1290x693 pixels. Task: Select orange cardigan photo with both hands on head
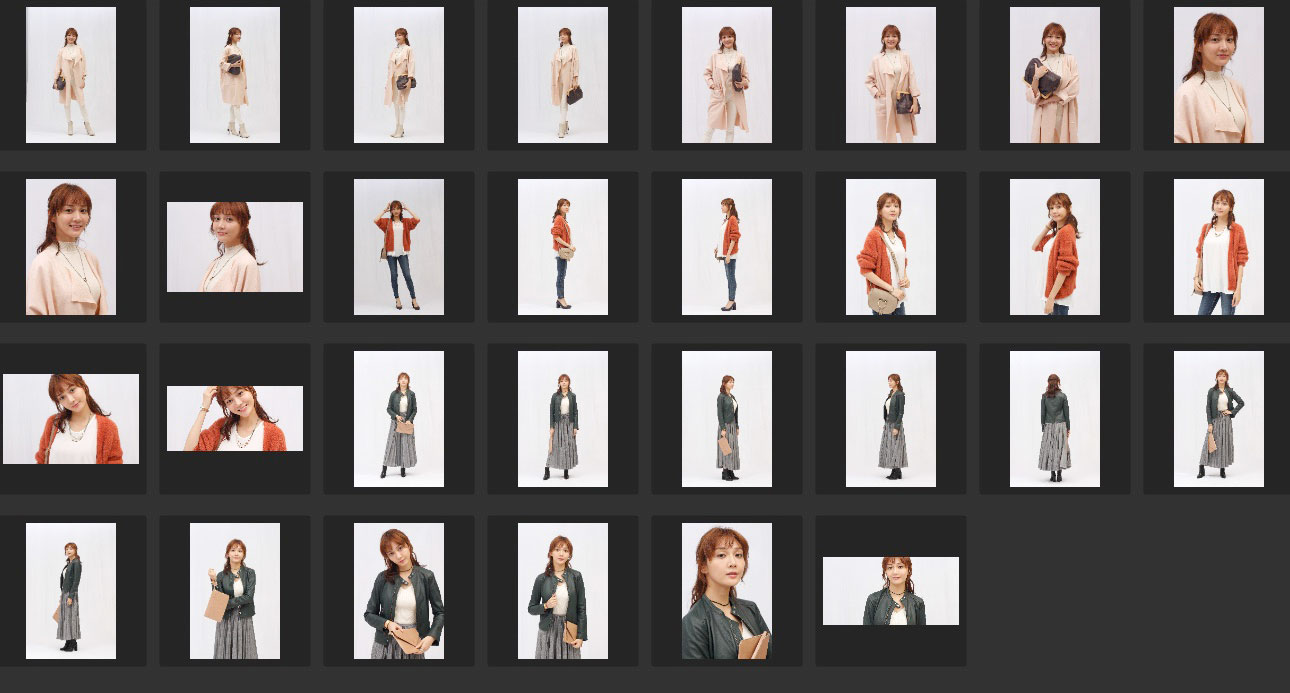[399, 247]
